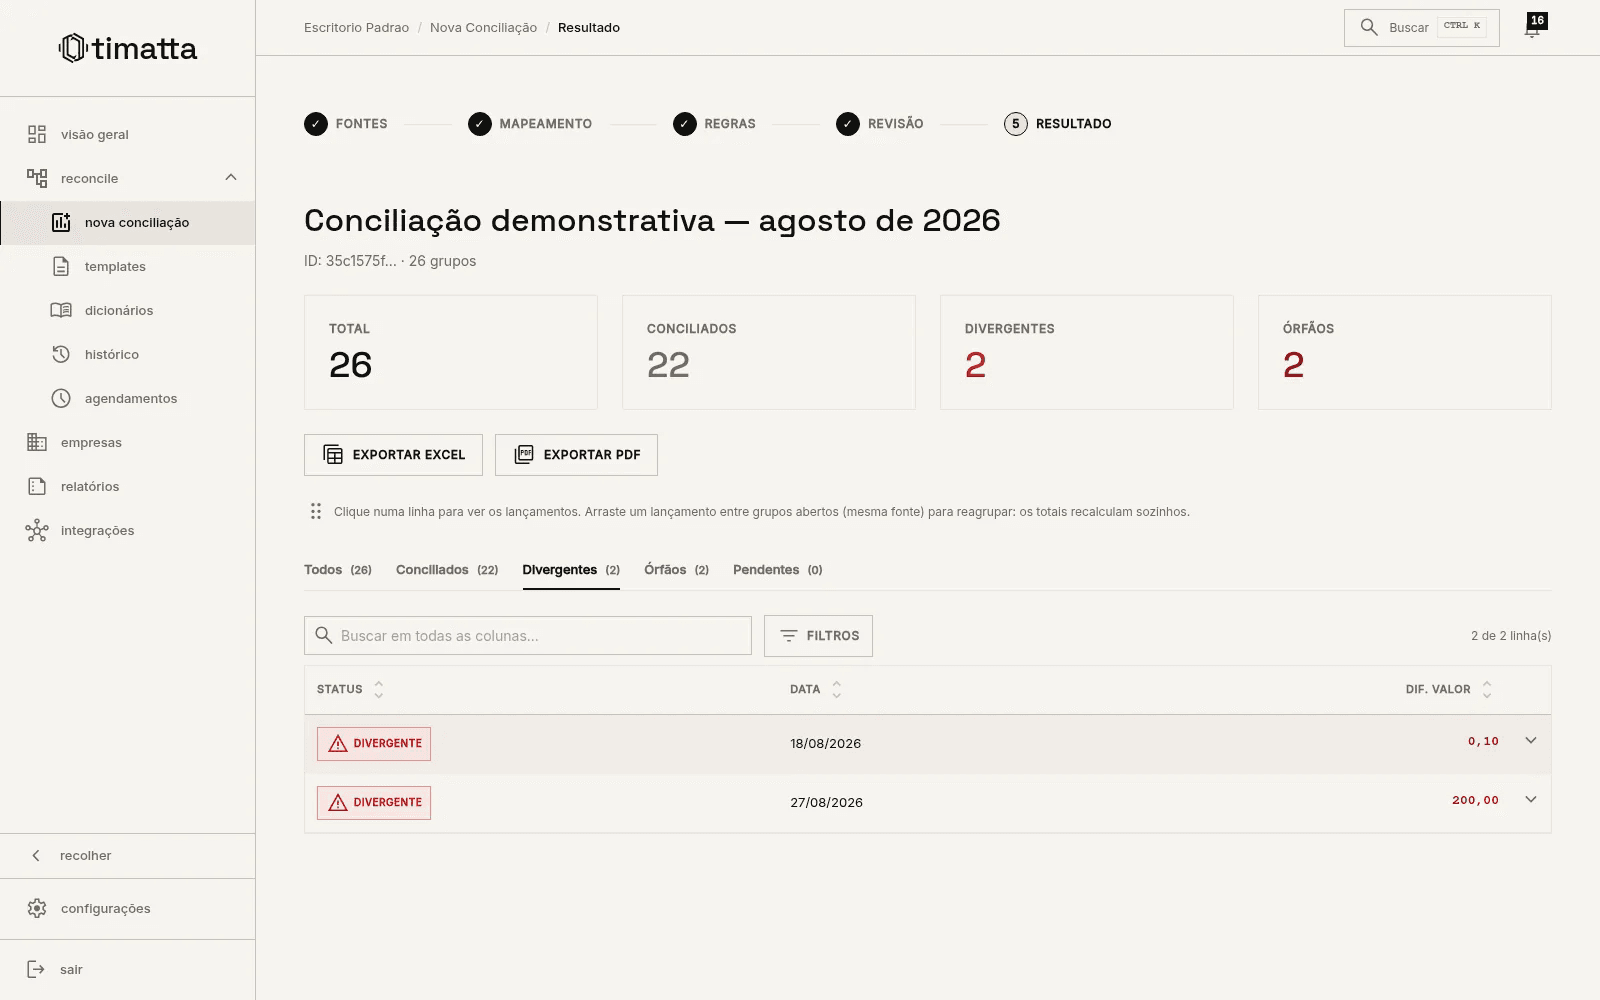Screen dimensions: 1600x1000
Task: Go to Nova Conciliação breadcrumb link
Action: pos(483,28)
